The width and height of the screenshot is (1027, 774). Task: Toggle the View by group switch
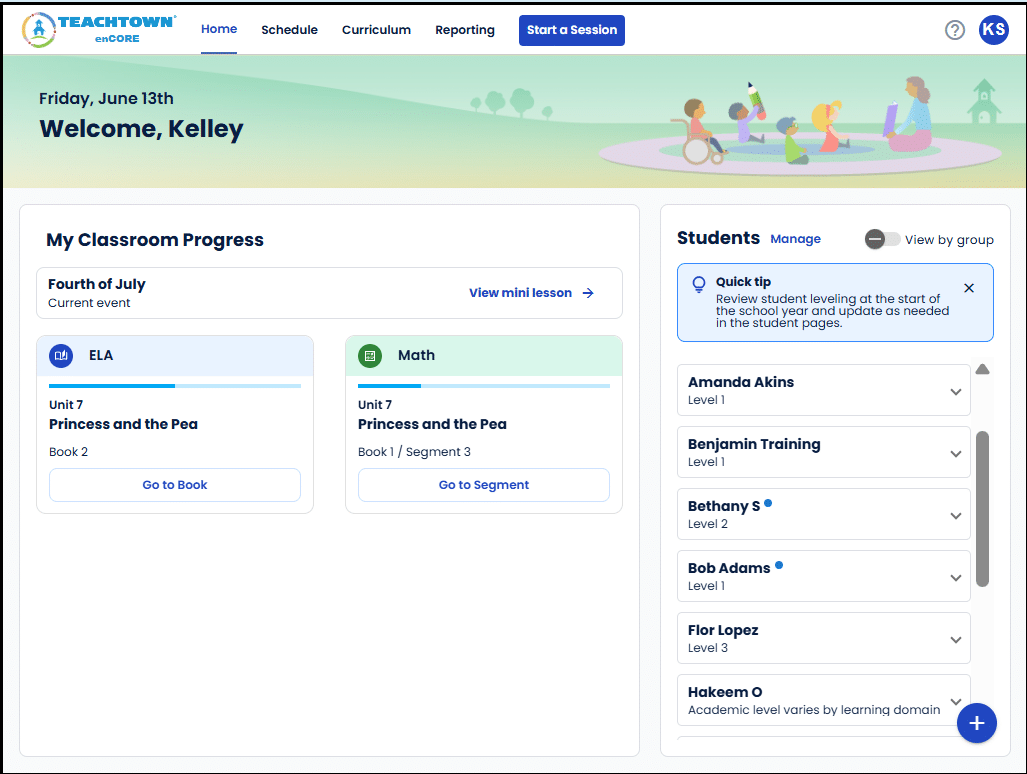882,239
